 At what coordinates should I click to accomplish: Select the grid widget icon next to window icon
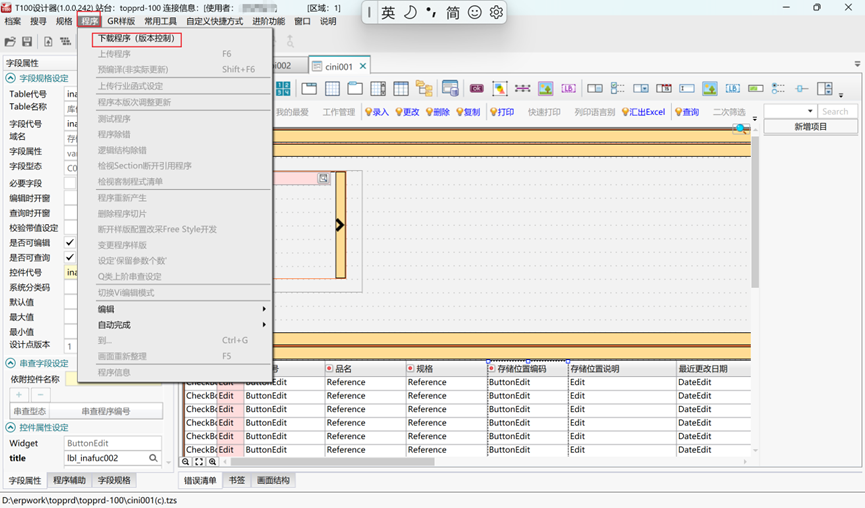[332, 88]
